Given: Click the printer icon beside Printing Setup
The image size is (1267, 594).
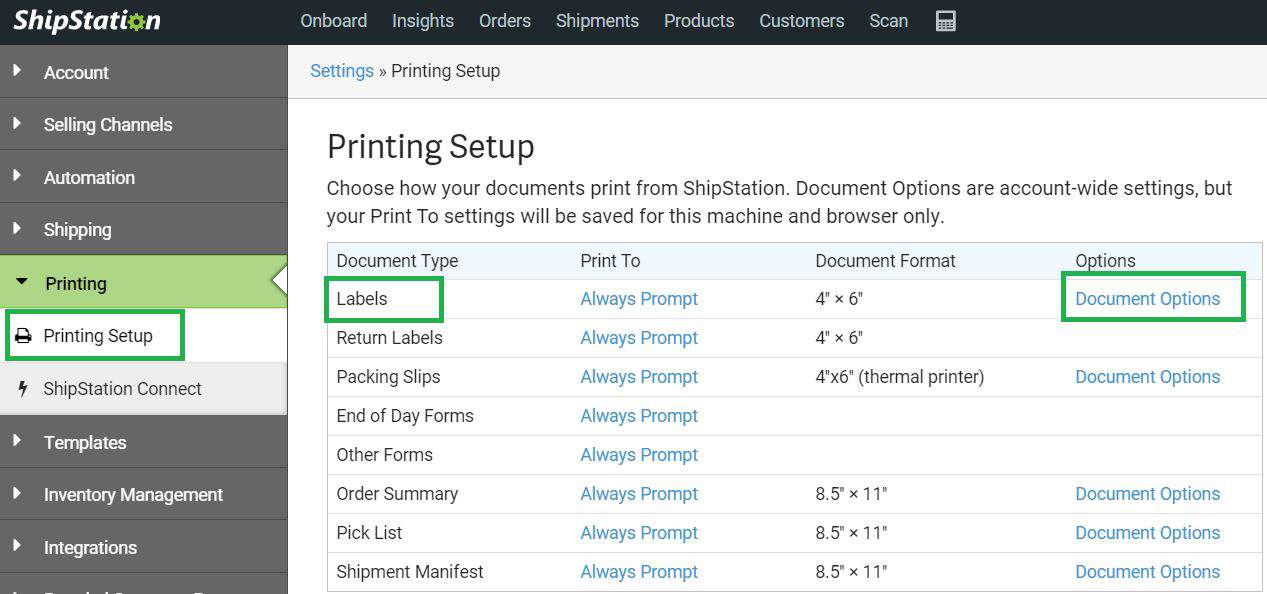Looking at the screenshot, I should [24, 335].
